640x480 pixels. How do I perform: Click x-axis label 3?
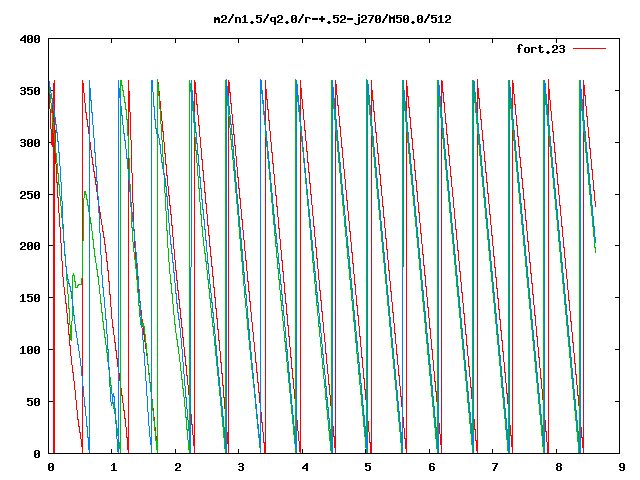(241, 467)
